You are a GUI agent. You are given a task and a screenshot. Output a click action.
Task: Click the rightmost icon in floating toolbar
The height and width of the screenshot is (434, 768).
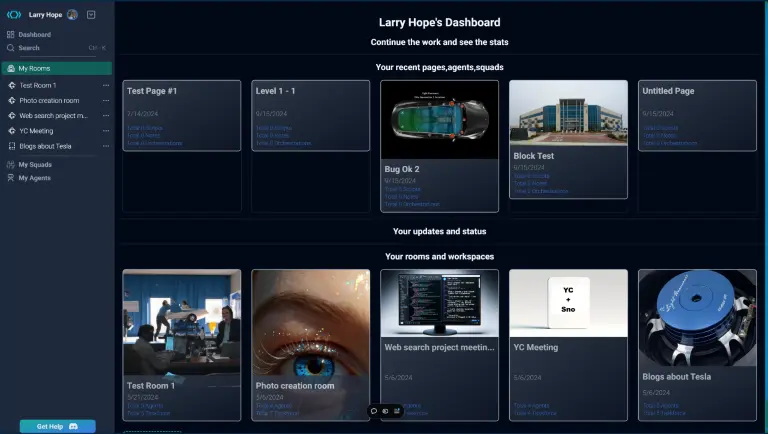point(397,411)
